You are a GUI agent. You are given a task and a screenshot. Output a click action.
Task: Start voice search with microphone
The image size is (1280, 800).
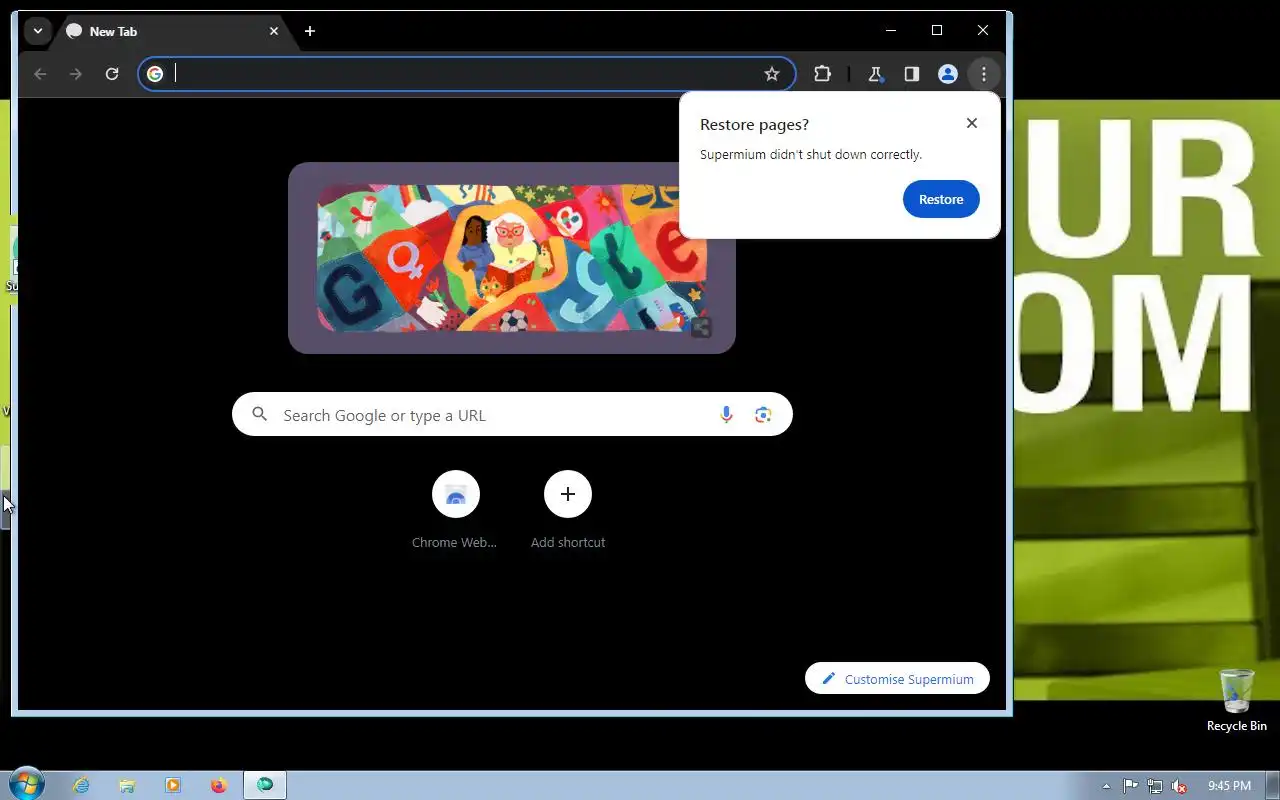(x=727, y=415)
